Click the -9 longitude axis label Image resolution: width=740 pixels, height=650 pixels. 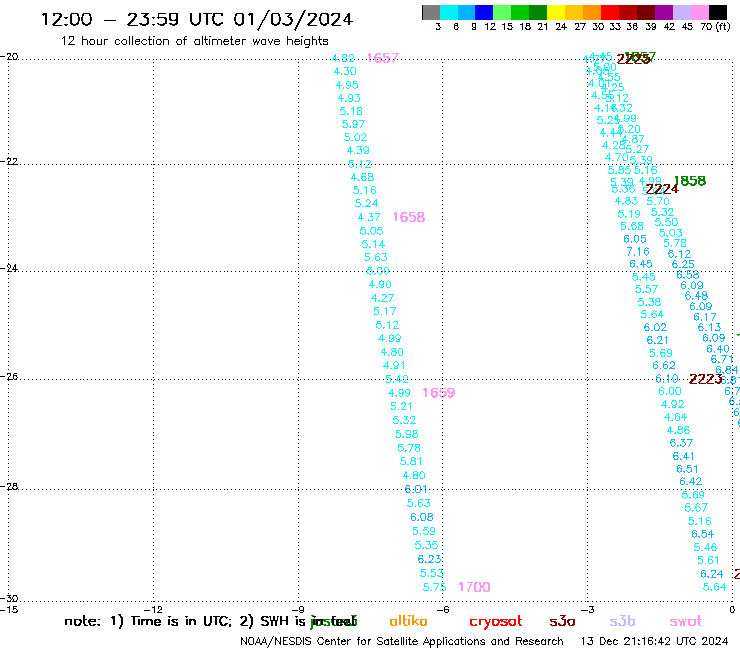pyautogui.click(x=299, y=609)
